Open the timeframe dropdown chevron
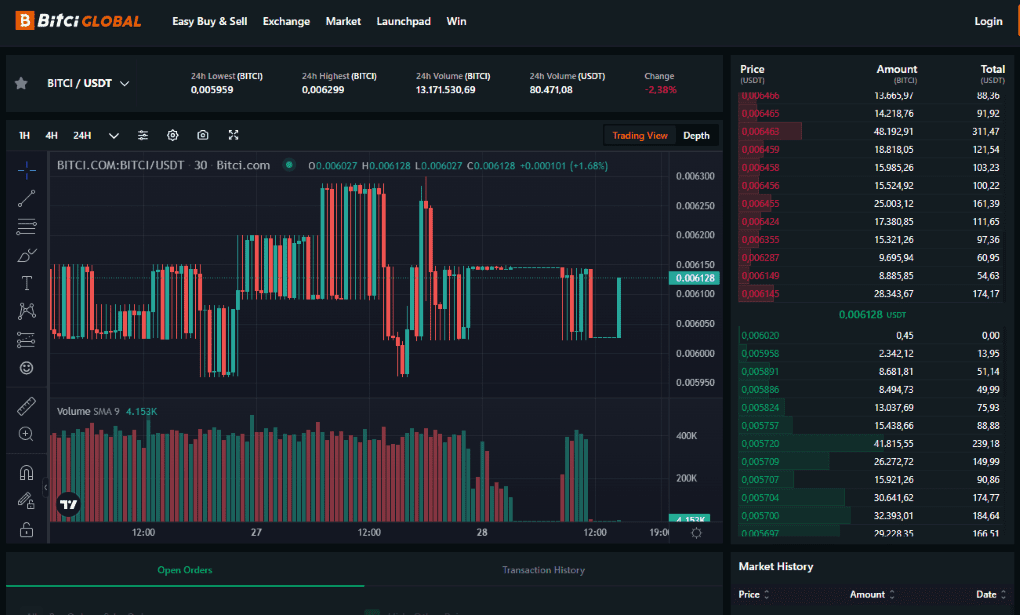 113,135
